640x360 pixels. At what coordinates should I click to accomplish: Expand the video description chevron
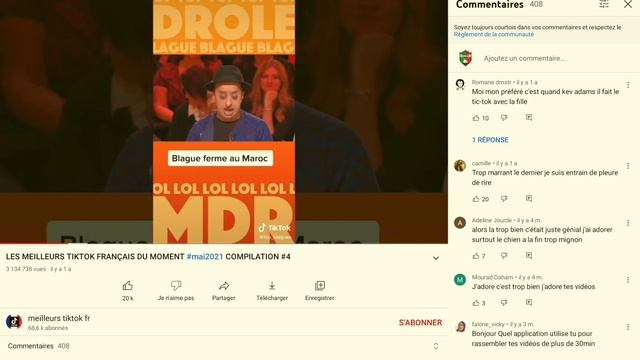coord(436,258)
